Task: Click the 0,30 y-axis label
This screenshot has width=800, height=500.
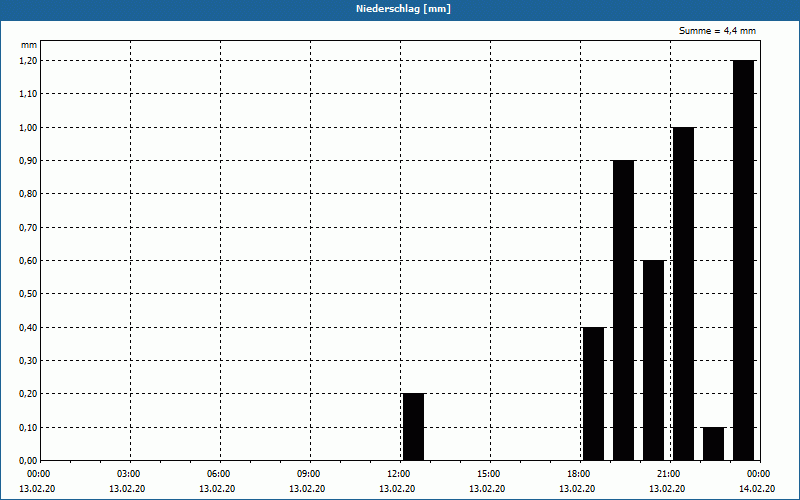Action: click(x=28, y=361)
